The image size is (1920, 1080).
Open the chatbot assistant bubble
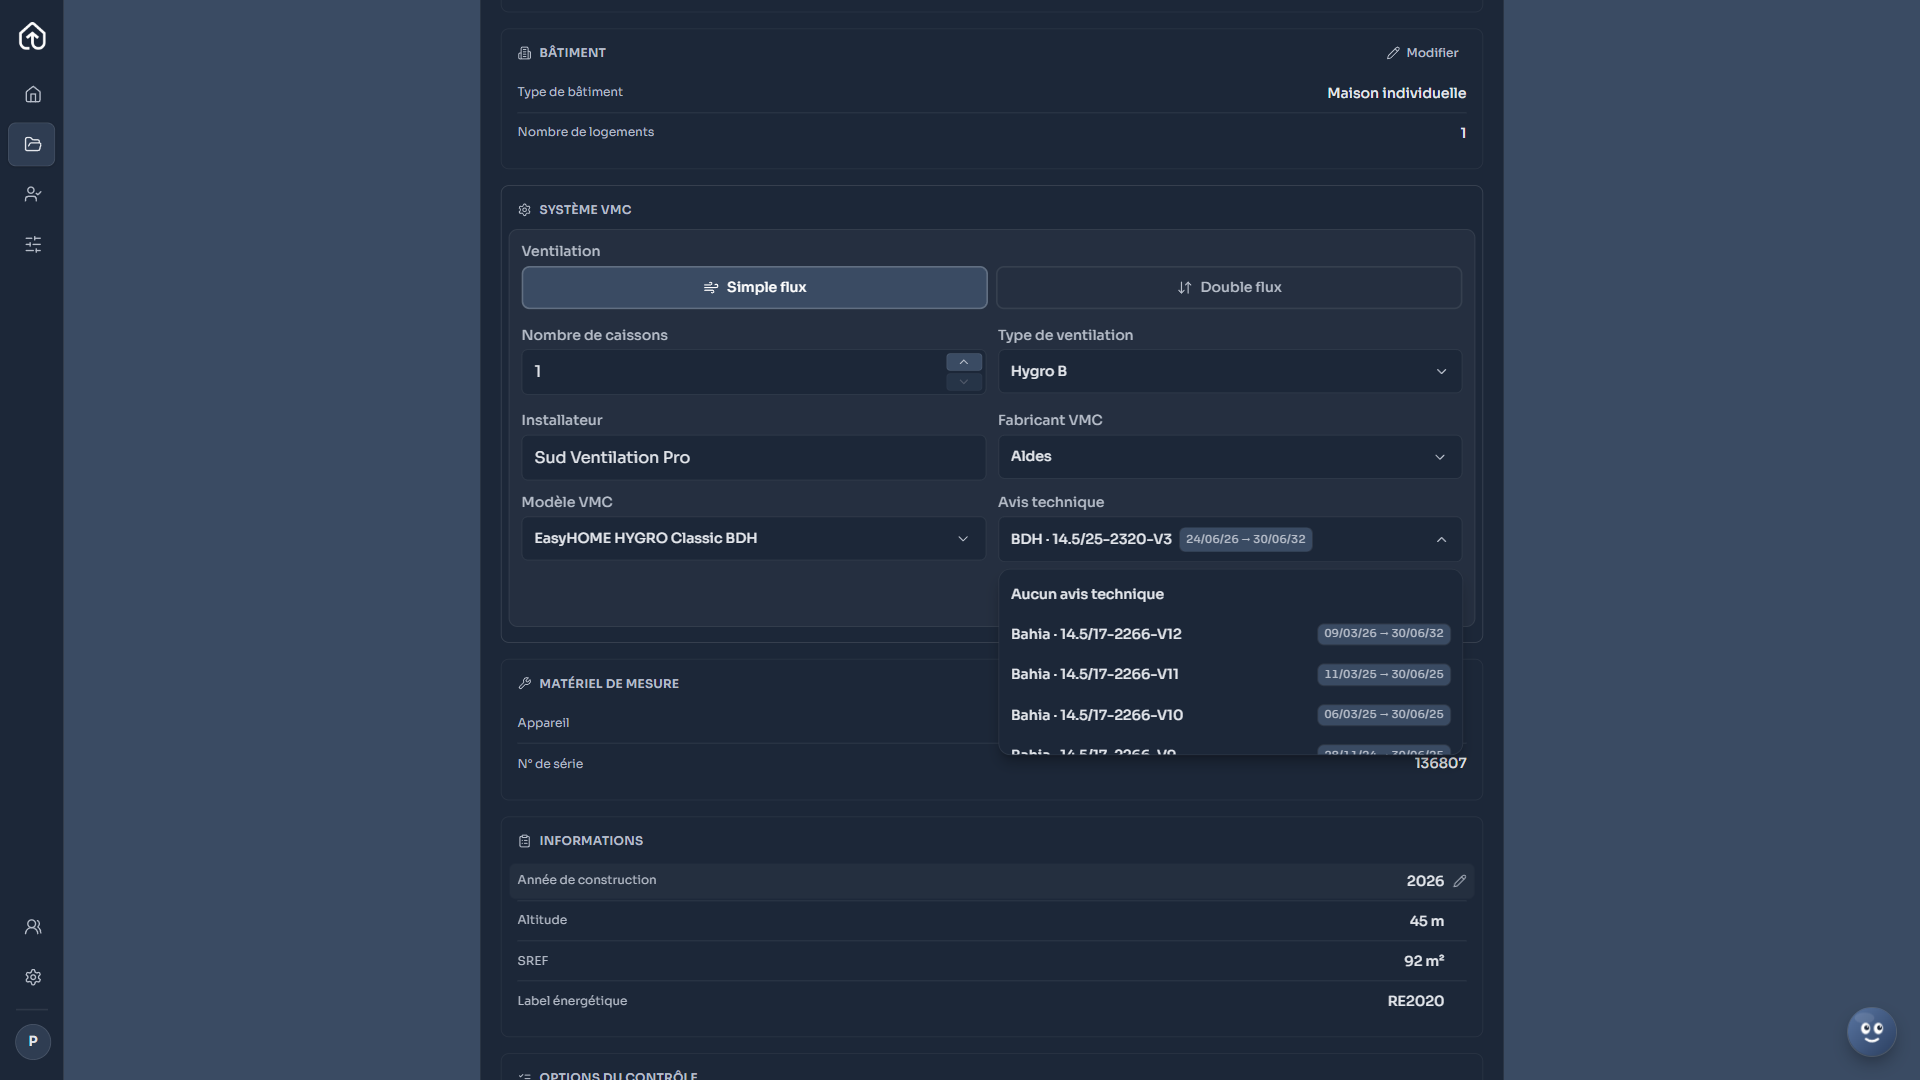tap(1871, 1032)
